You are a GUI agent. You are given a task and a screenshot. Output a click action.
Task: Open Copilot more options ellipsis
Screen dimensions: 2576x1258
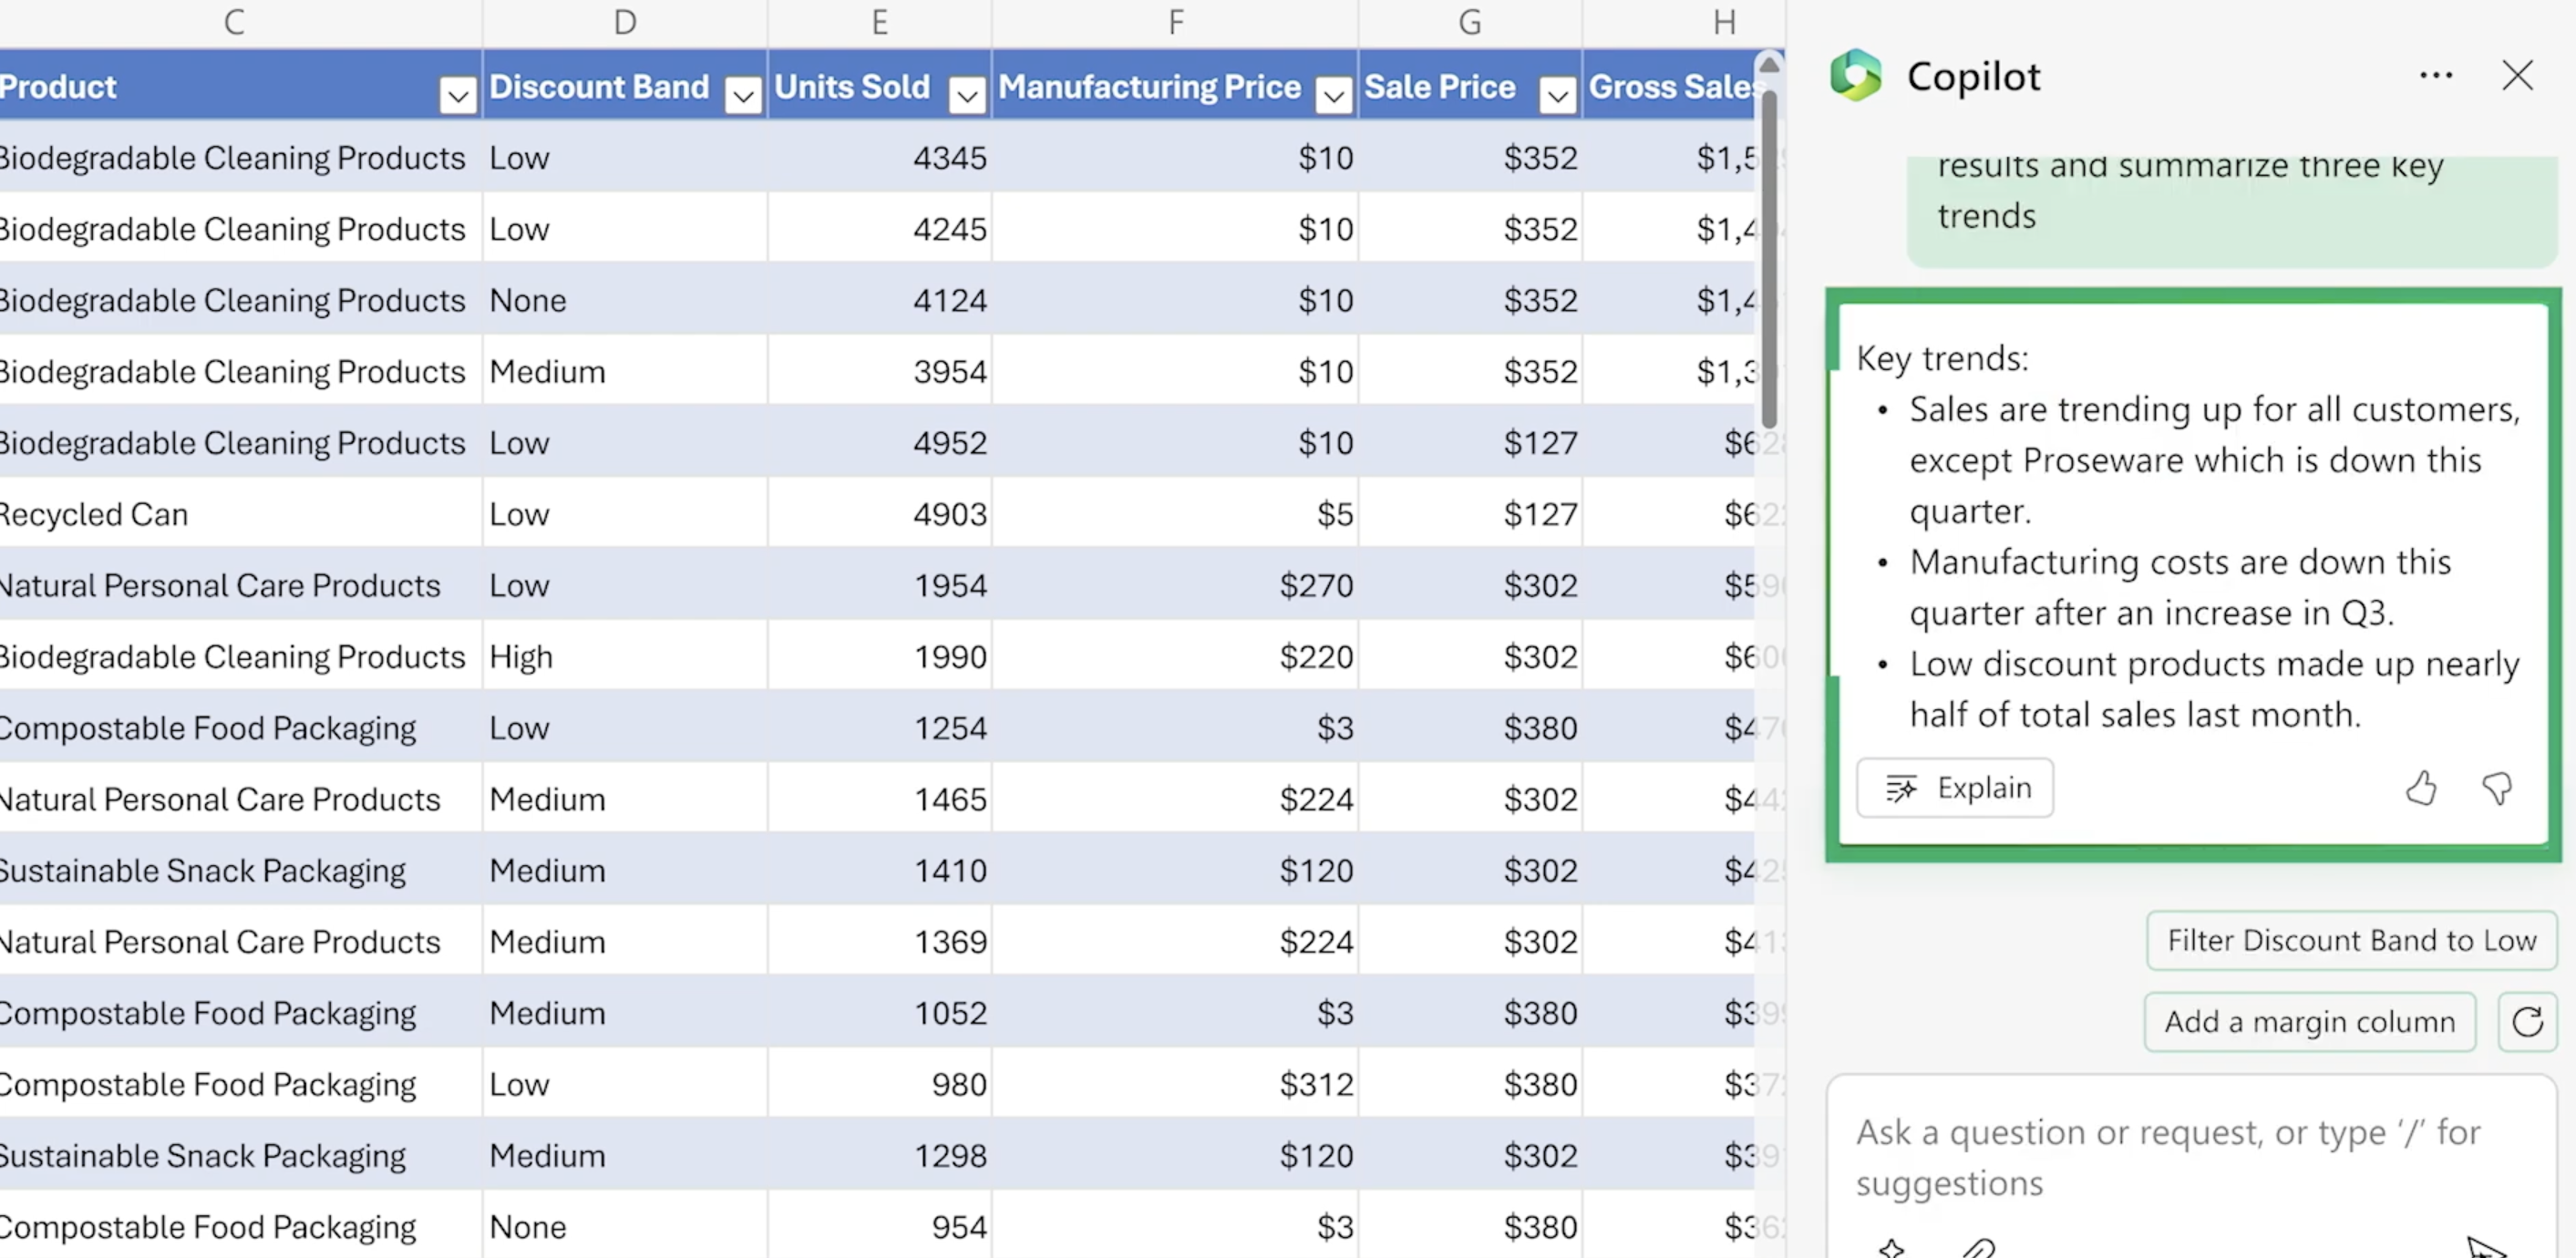2435,76
